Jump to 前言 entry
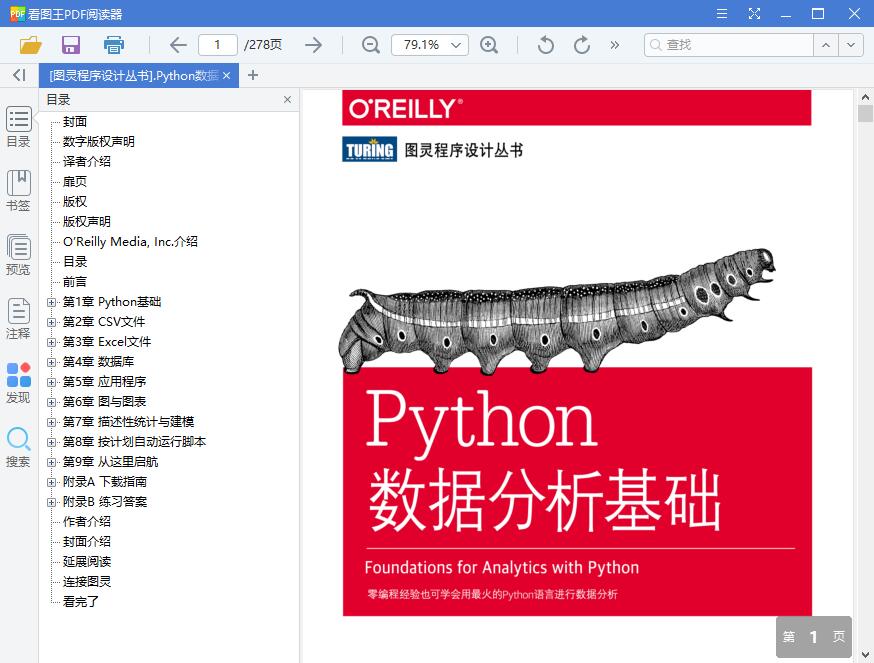The height and width of the screenshot is (663, 874). pos(75,282)
